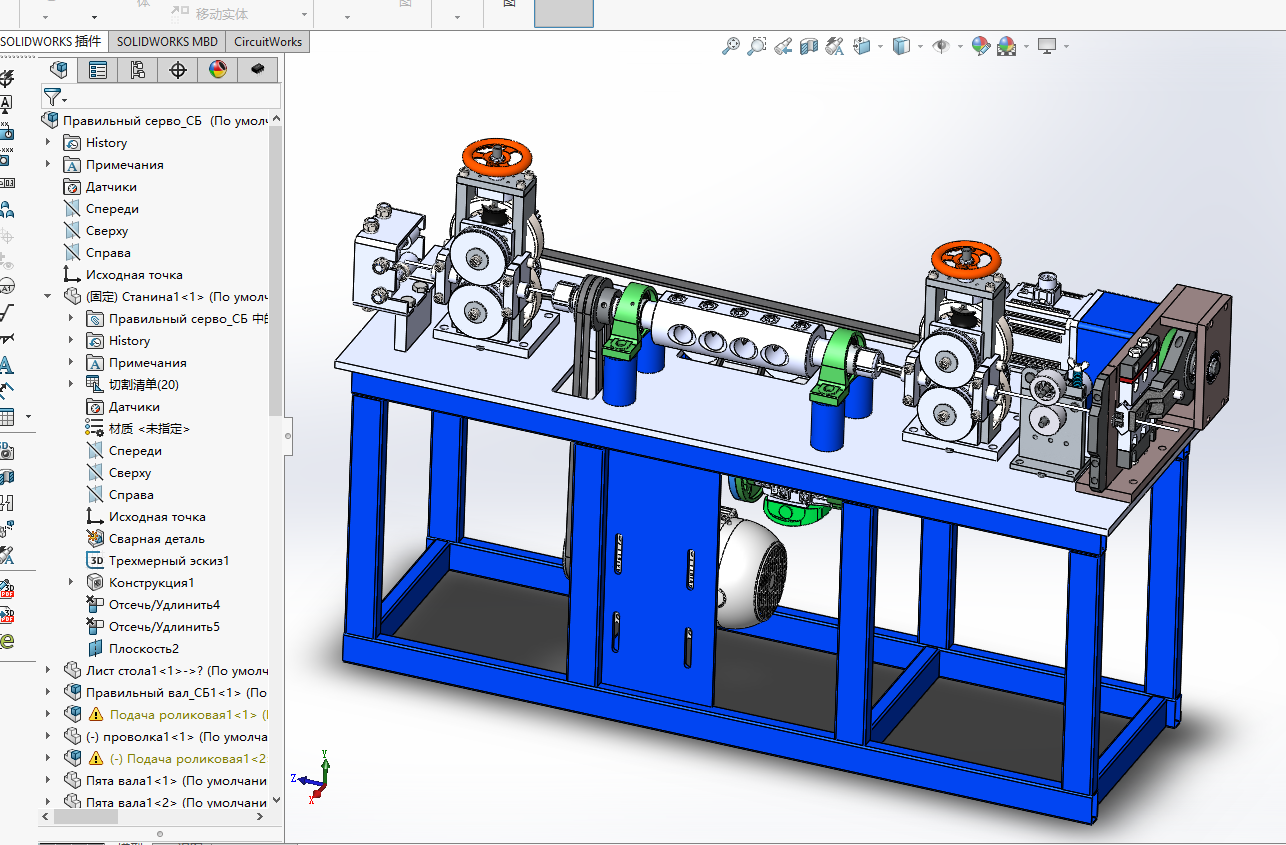This screenshot has width=1286, height=845.
Task: Click the Edit Appearance icon
Action: pos(981,45)
